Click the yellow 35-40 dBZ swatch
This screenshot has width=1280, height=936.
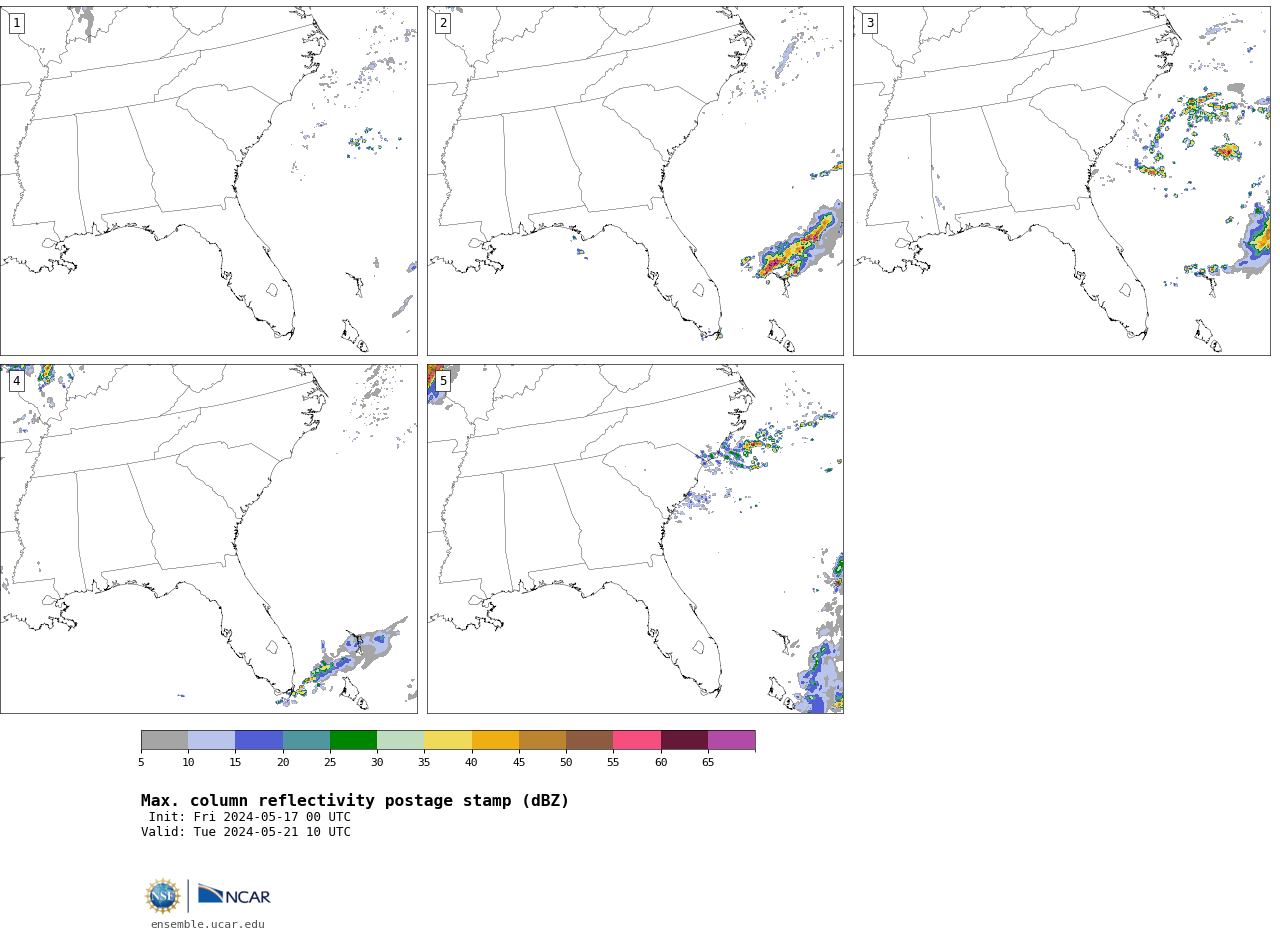pyautogui.click(x=448, y=740)
